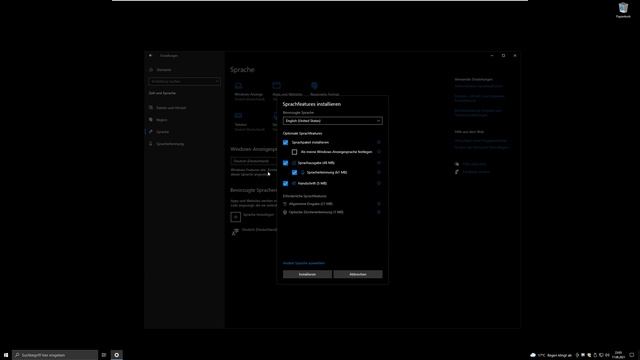This screenshot has height=360, width=640.
Task: Click the taskbar clock
Action: [x=618, y=355]
